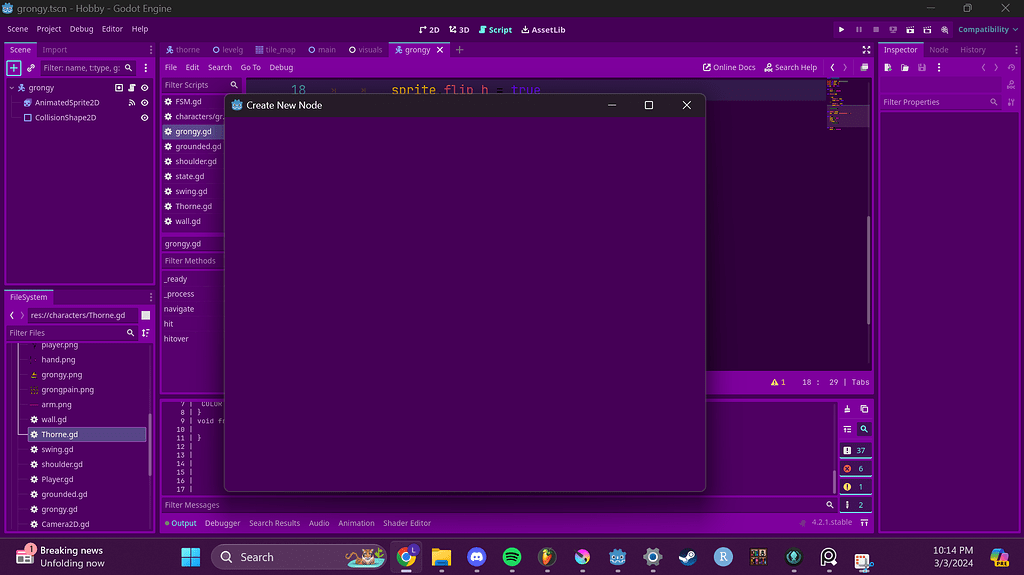
Task: Switch to the 2D workspace
Action: click(x=429, y=29)
